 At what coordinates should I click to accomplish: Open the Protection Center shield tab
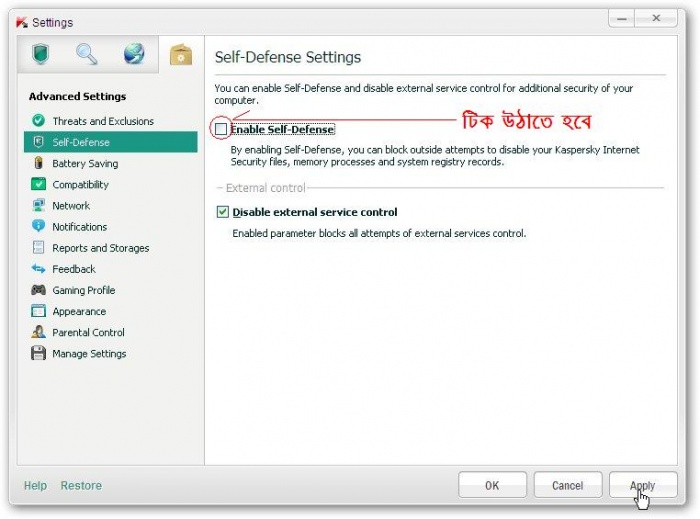(x=40, y=54)
